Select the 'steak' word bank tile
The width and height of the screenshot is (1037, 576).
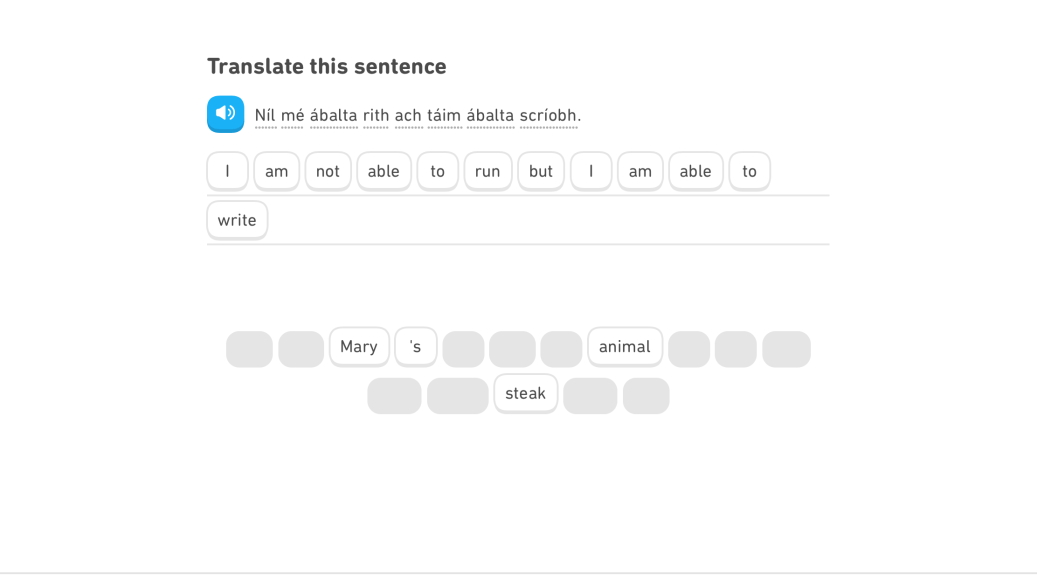click(x=525, y=393)
